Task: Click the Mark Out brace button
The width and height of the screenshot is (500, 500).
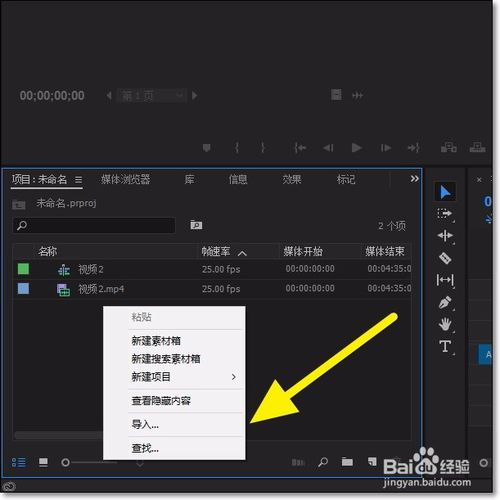Action: [x=263, y=148]
